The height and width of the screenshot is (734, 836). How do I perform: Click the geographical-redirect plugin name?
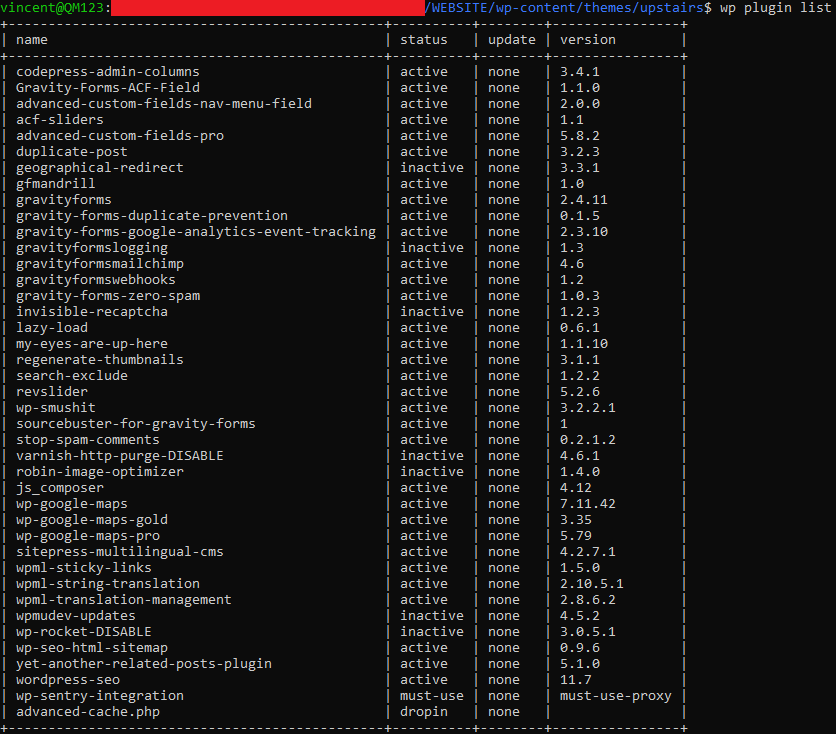click(x=100, y=168)
